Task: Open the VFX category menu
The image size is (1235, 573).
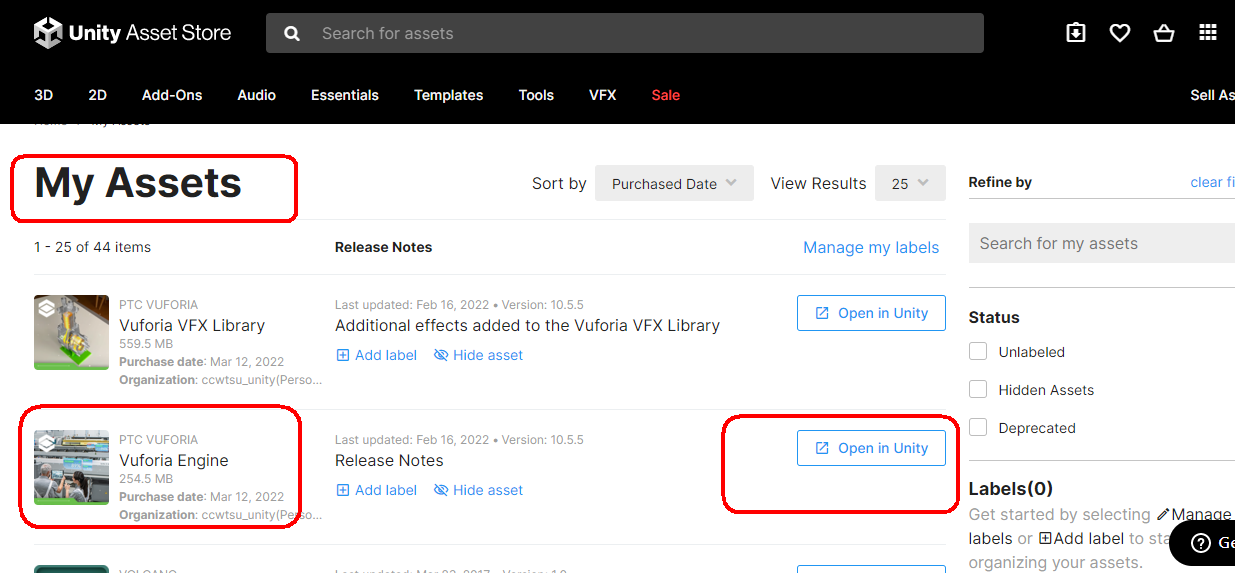Action: tap(603, 95)
